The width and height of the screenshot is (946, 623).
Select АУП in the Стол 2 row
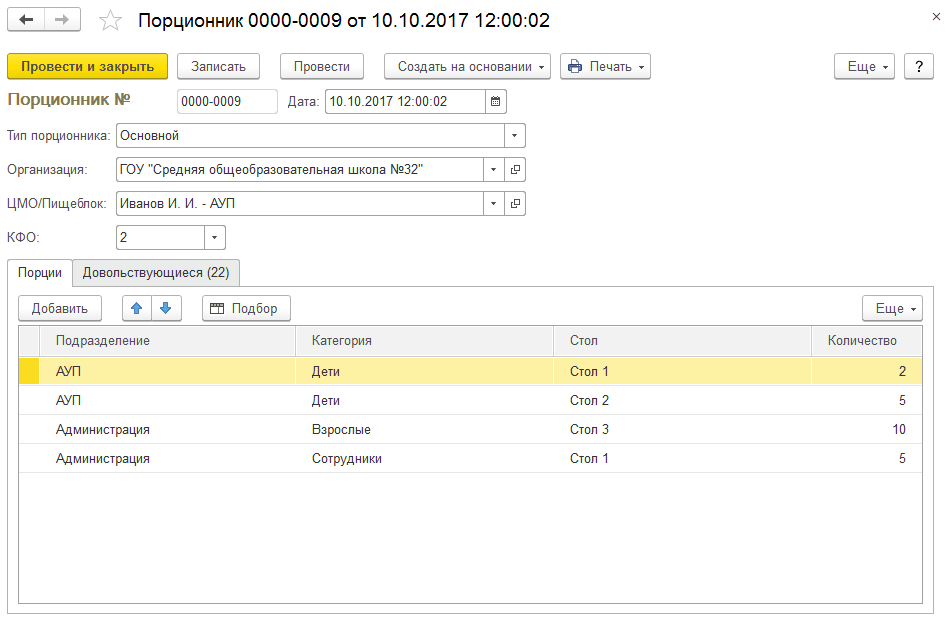click(x=168, y=400)
